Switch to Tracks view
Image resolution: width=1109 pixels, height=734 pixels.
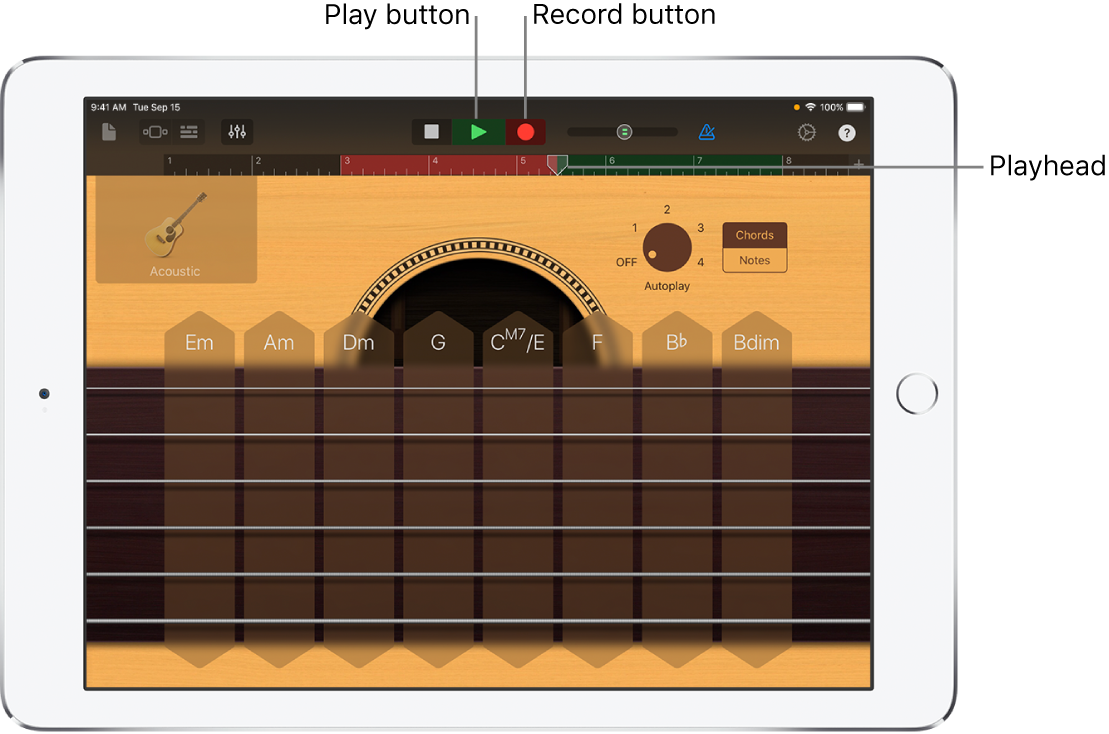pos(189,132)
